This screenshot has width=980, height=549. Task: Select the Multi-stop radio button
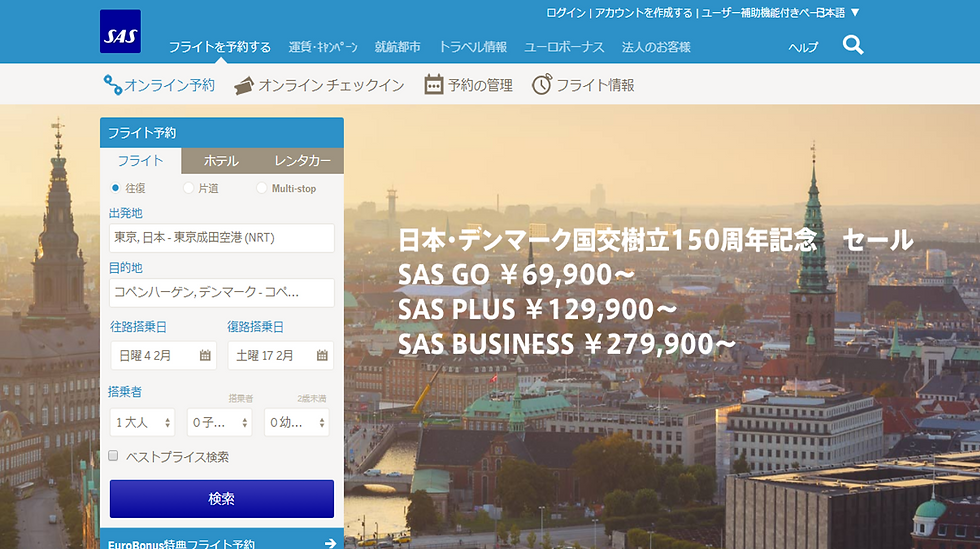coord(261,188)
